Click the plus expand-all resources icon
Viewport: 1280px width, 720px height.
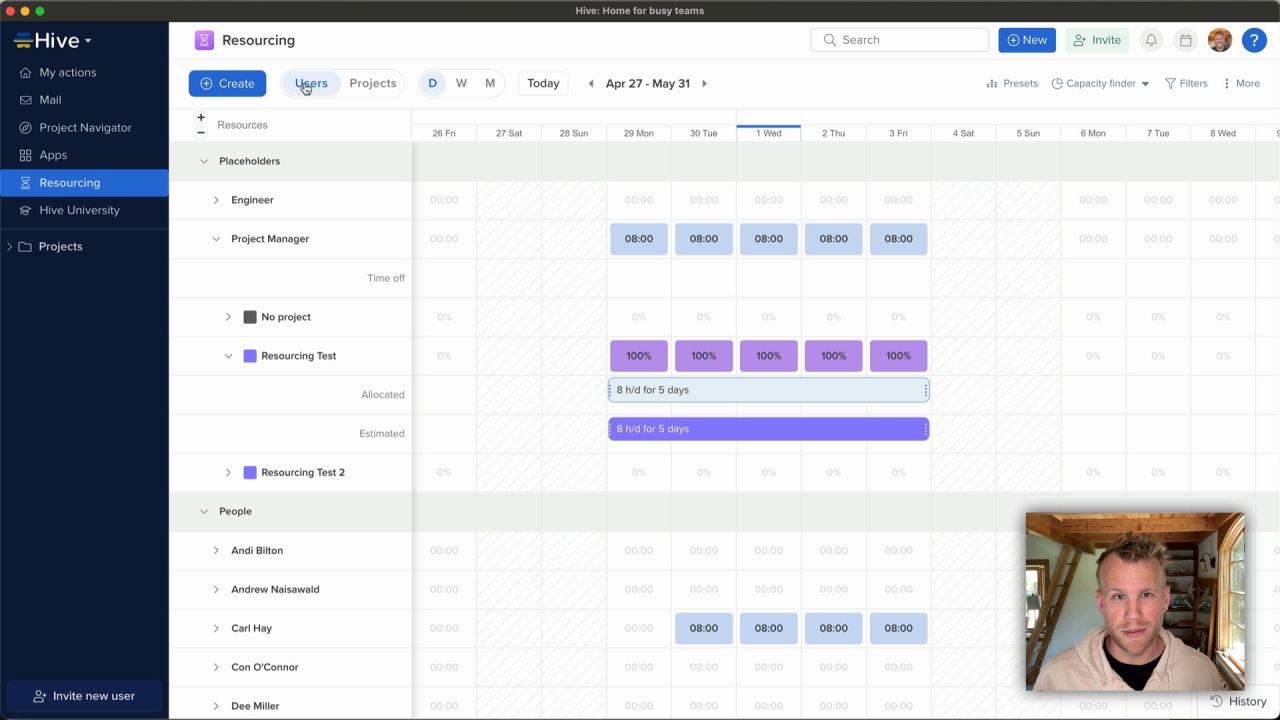201,118
